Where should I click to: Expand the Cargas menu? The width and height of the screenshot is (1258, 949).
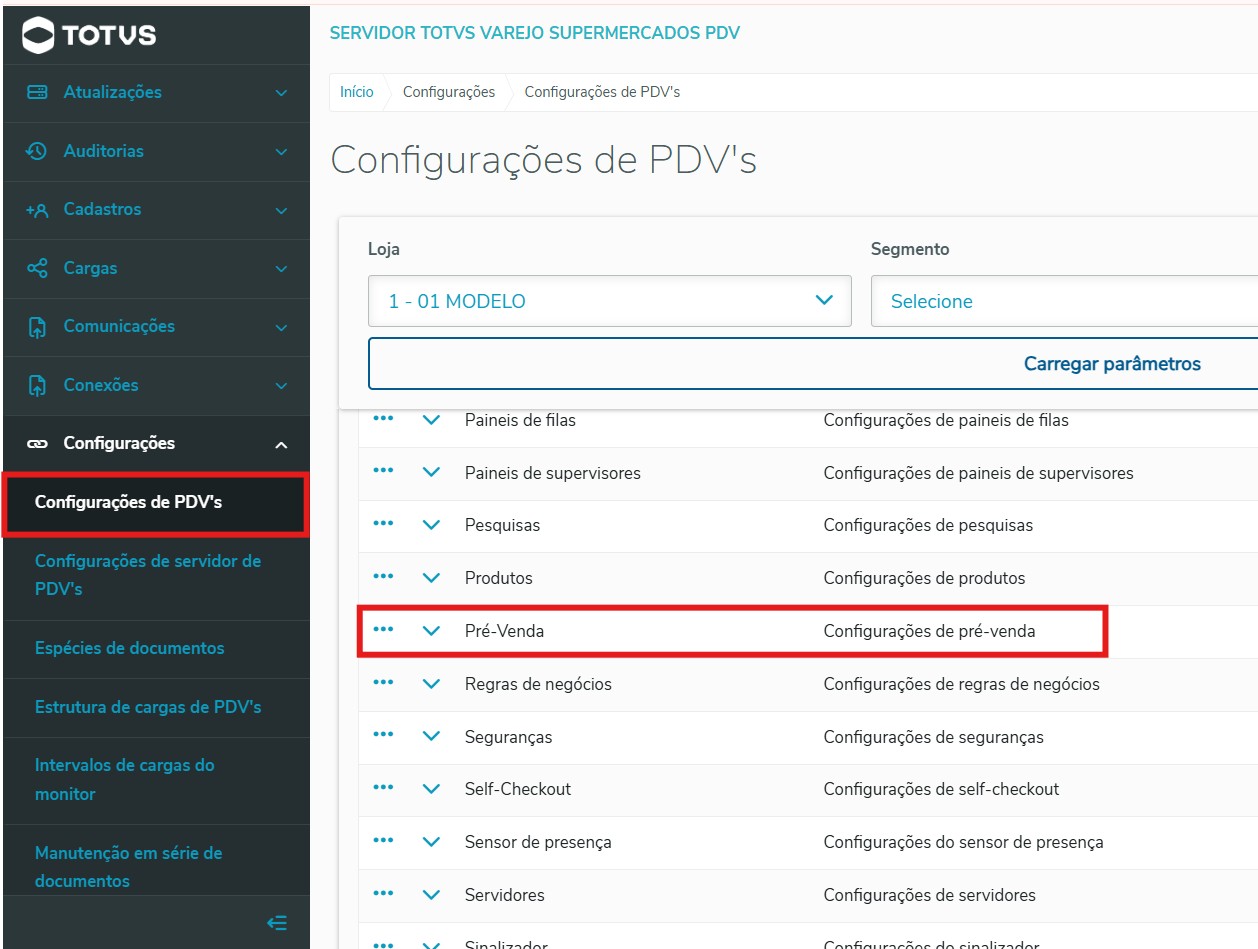(281, 269)
